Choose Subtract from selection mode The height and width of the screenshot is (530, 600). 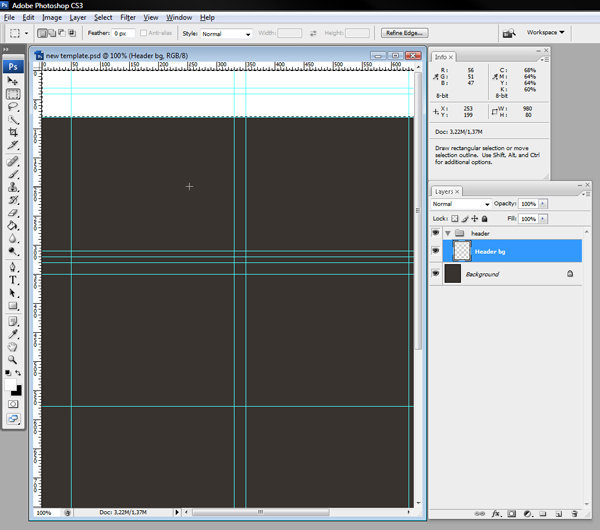[62, 33]
